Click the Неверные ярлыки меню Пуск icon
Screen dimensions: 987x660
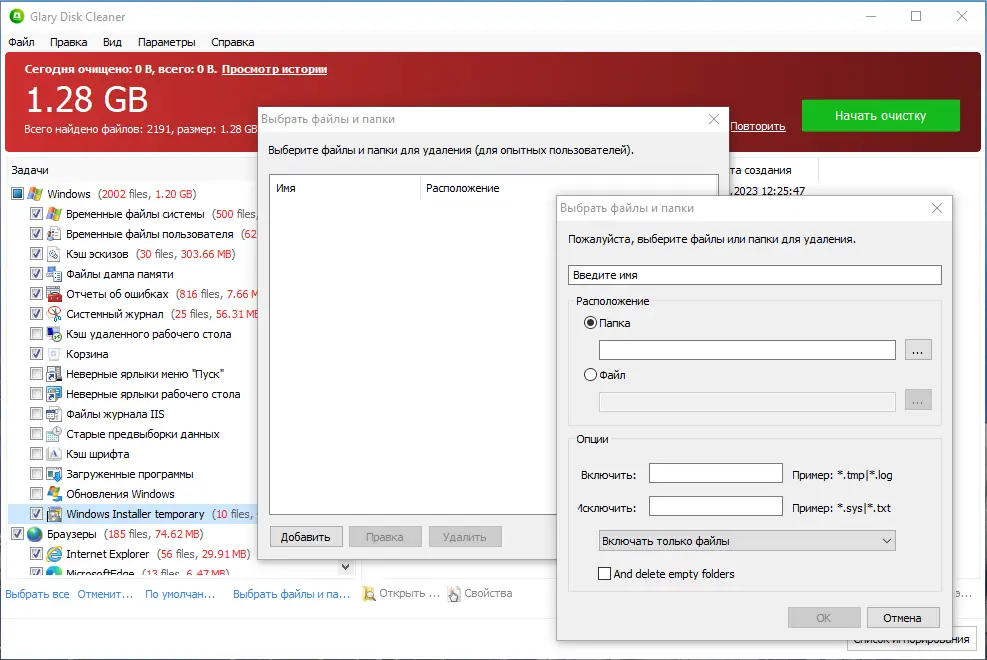(54, 374)
